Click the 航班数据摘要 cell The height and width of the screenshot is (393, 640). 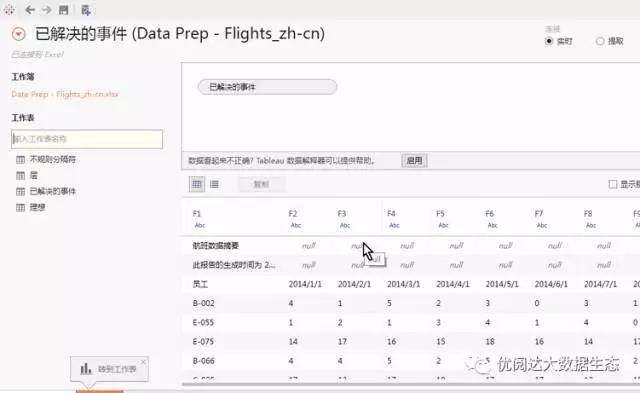[x=216, y=246]
